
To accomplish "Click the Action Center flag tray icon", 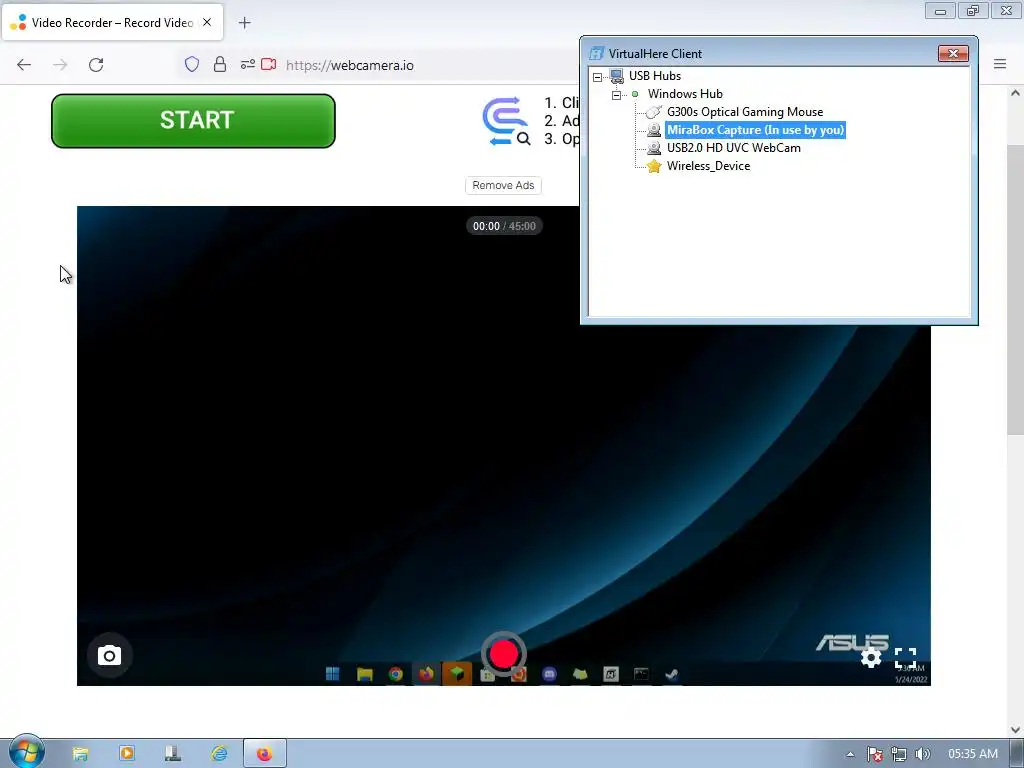I will [874, 754].
